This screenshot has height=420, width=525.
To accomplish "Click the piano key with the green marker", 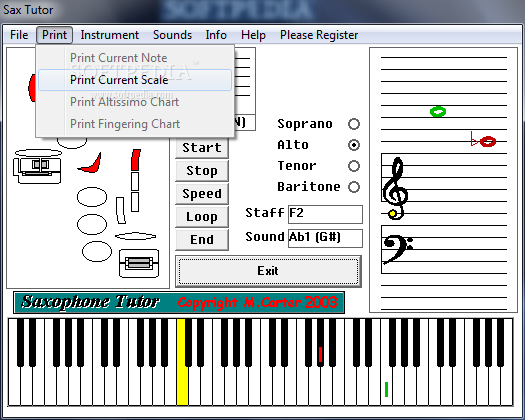I will (386, 385).
